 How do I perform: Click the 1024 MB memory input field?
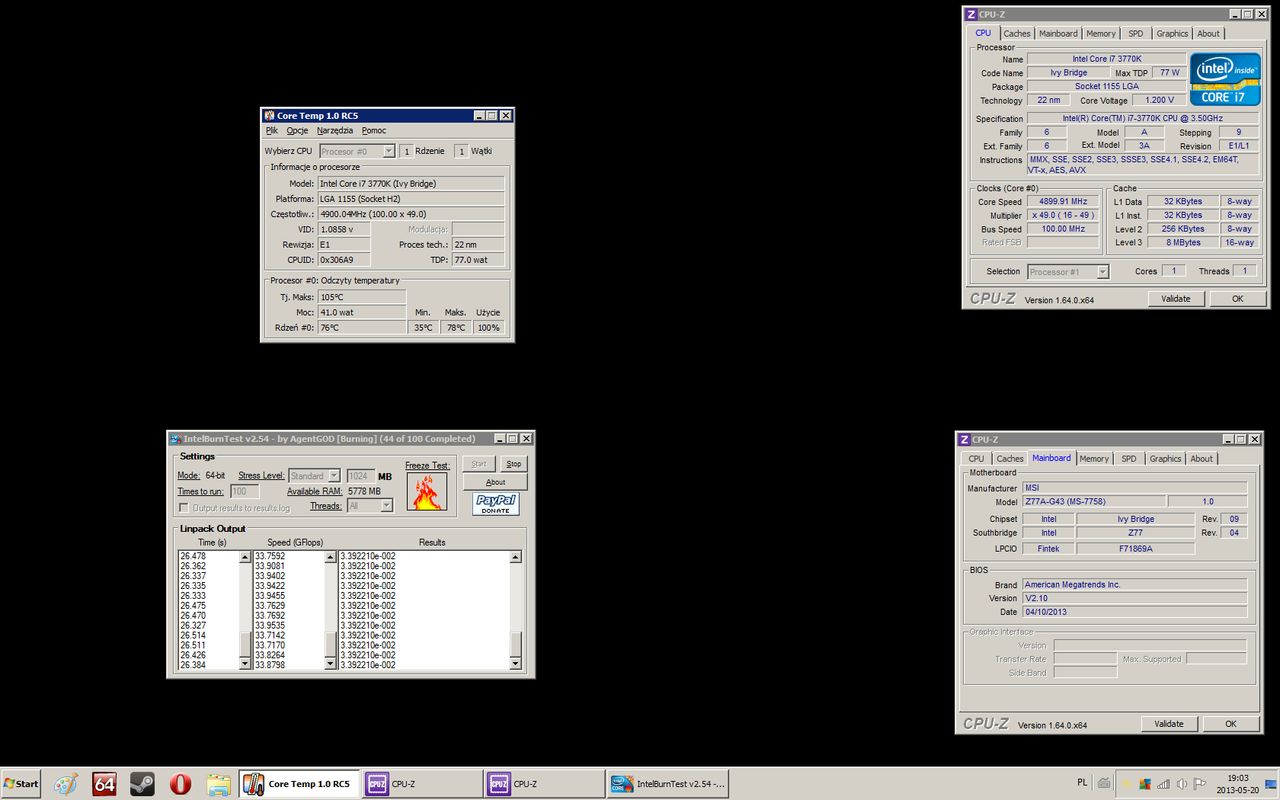click(x=360, y=476)
